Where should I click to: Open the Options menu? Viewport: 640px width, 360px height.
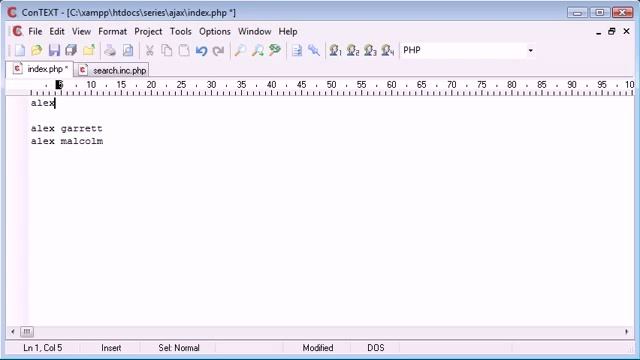click(215, 31)
